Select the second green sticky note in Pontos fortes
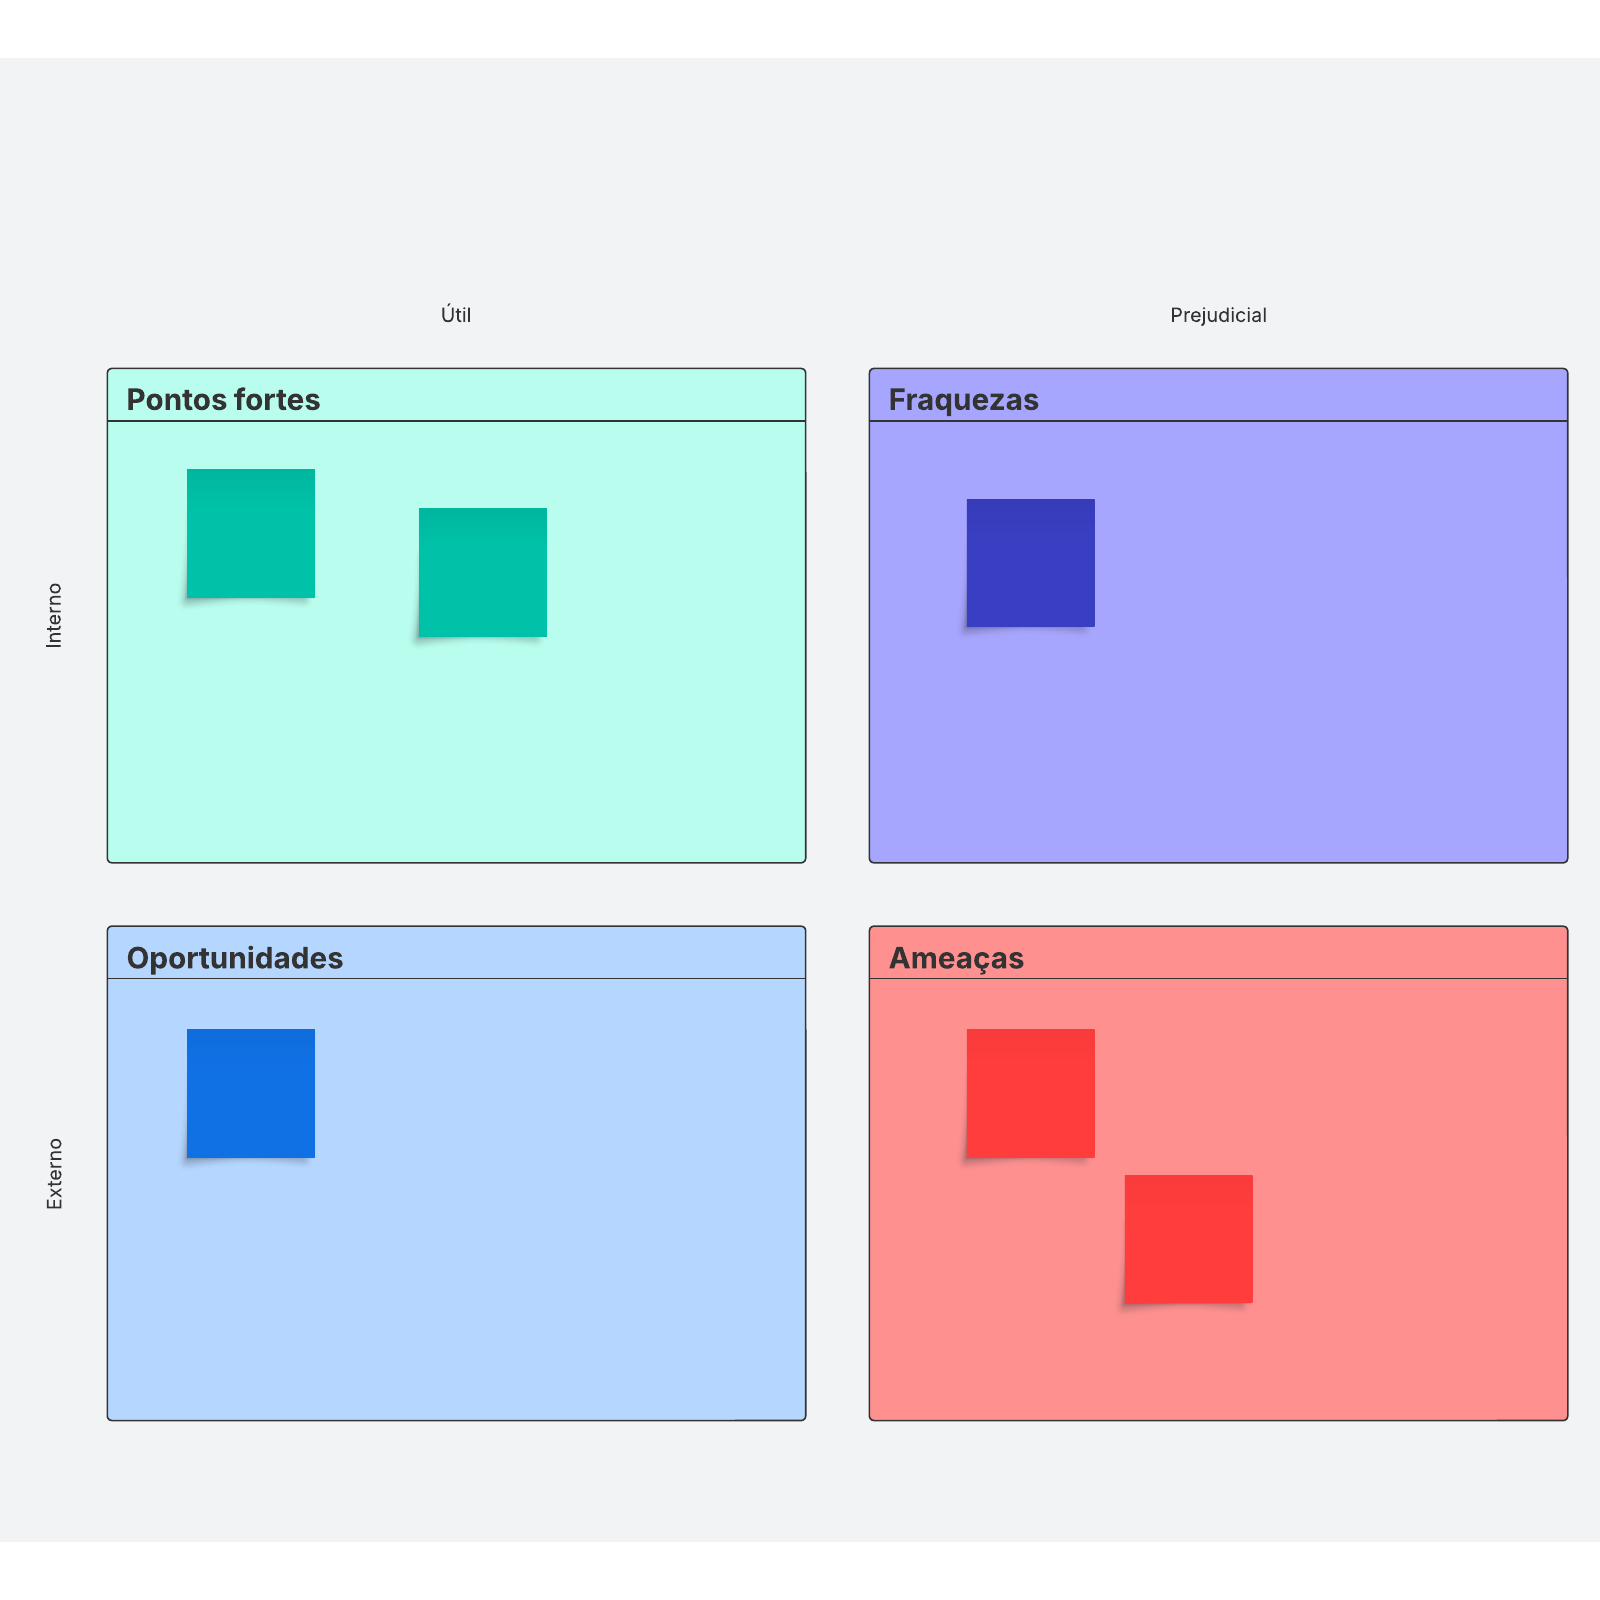 click(483, 572)
